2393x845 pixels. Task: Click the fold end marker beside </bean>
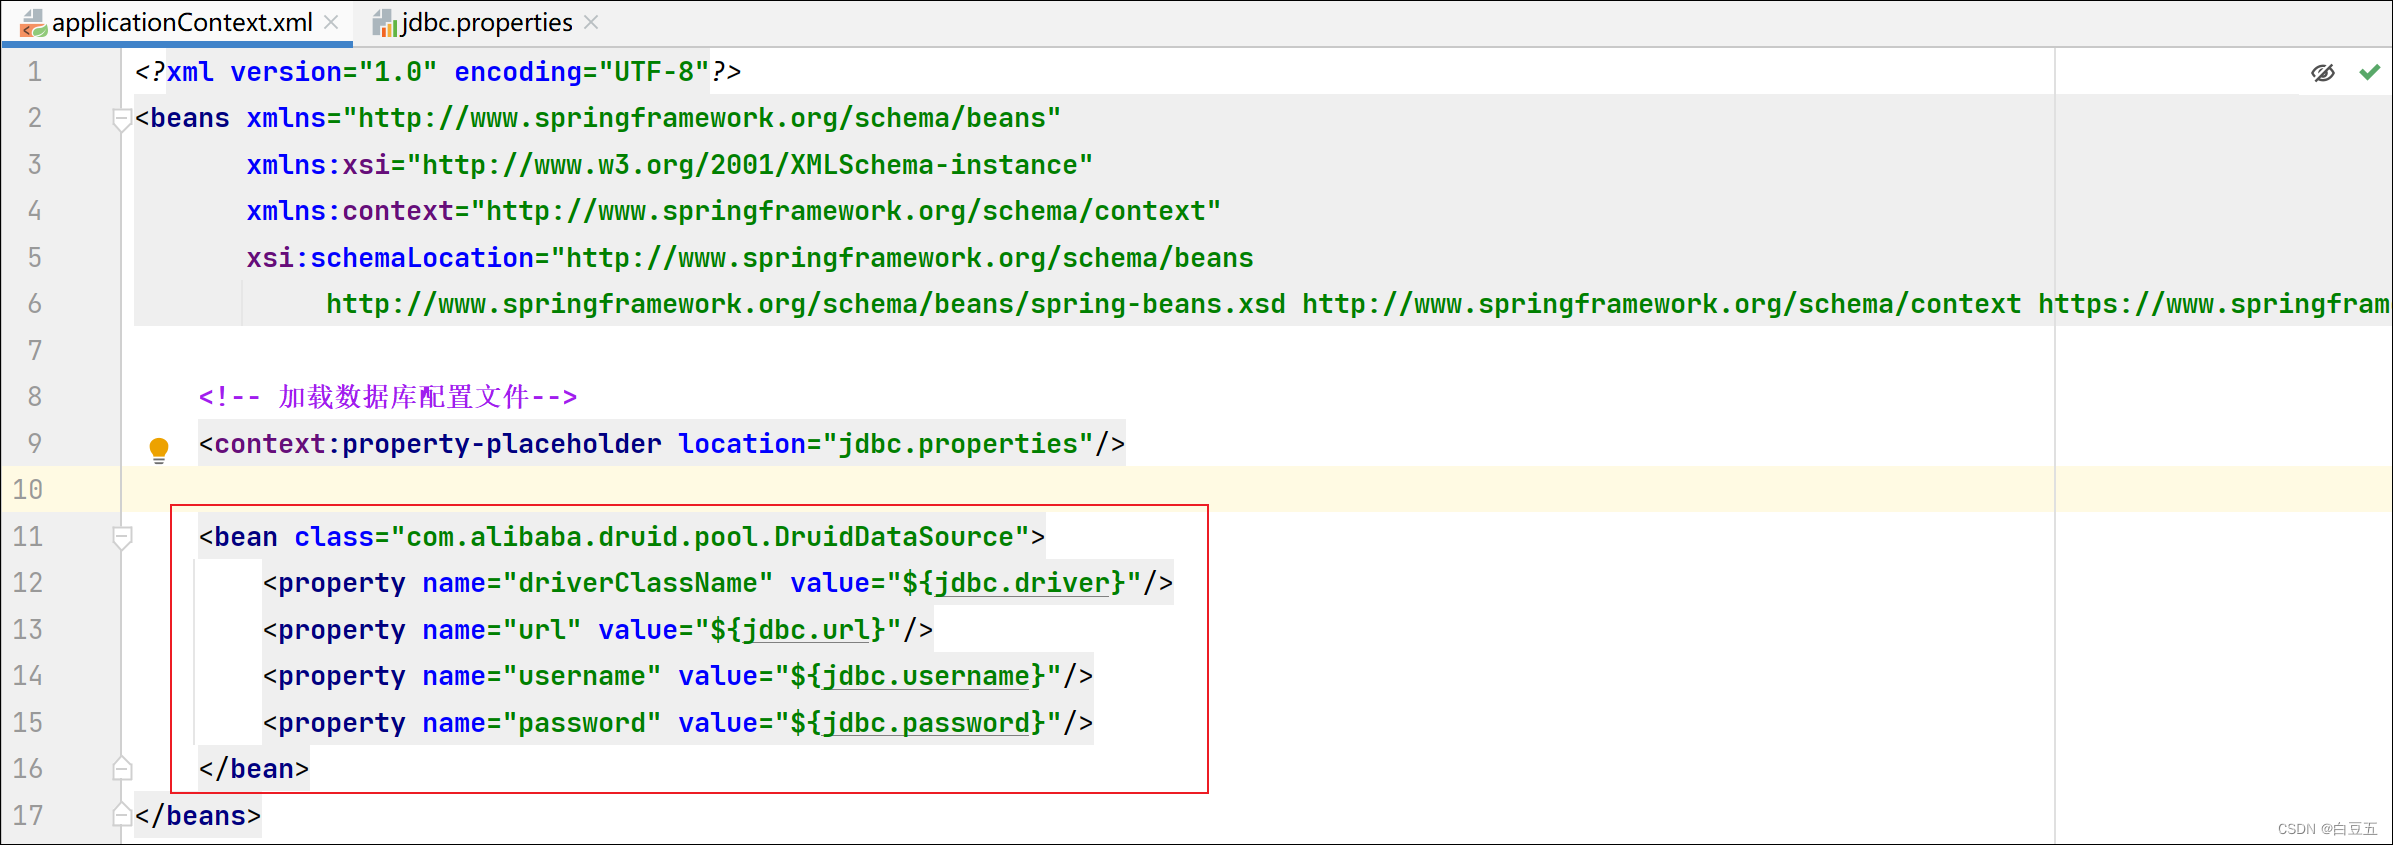click(122, 769)
